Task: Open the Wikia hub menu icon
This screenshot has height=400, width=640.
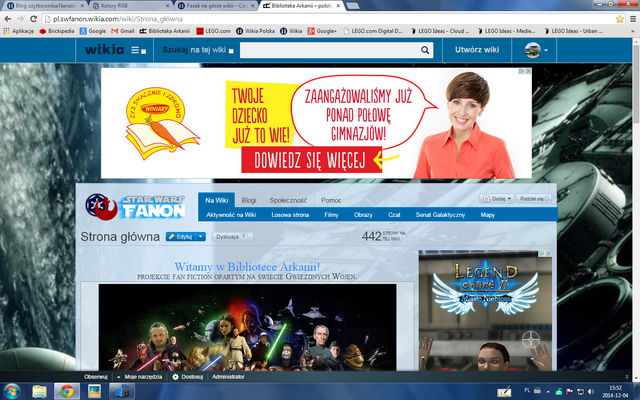Action: pyautogui.click(x=138, y=50)
